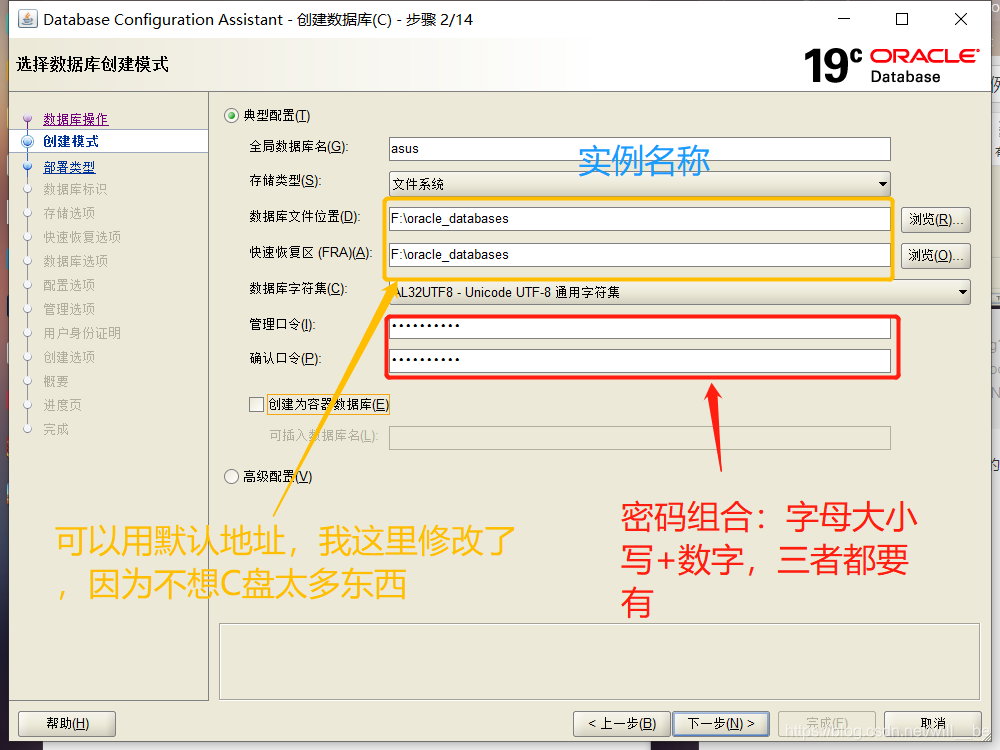Click the 确认口令 password field
1000x750 pixels.
(x=640, y=360)
